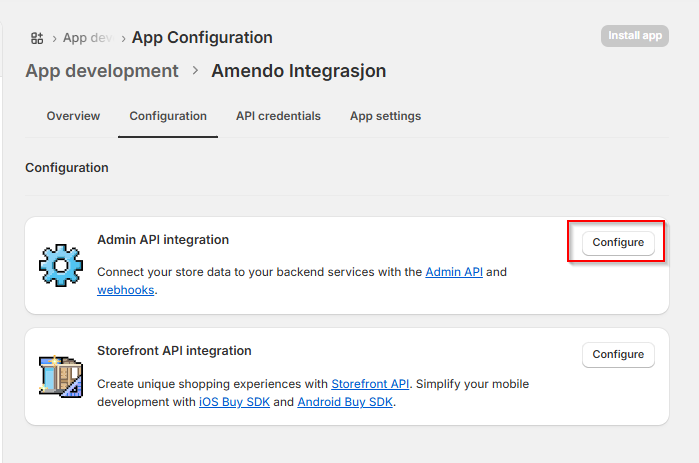The width and height of the screenshot is (699, 463).
Task: Switch to the Overview tab
Action: point(73,116)
